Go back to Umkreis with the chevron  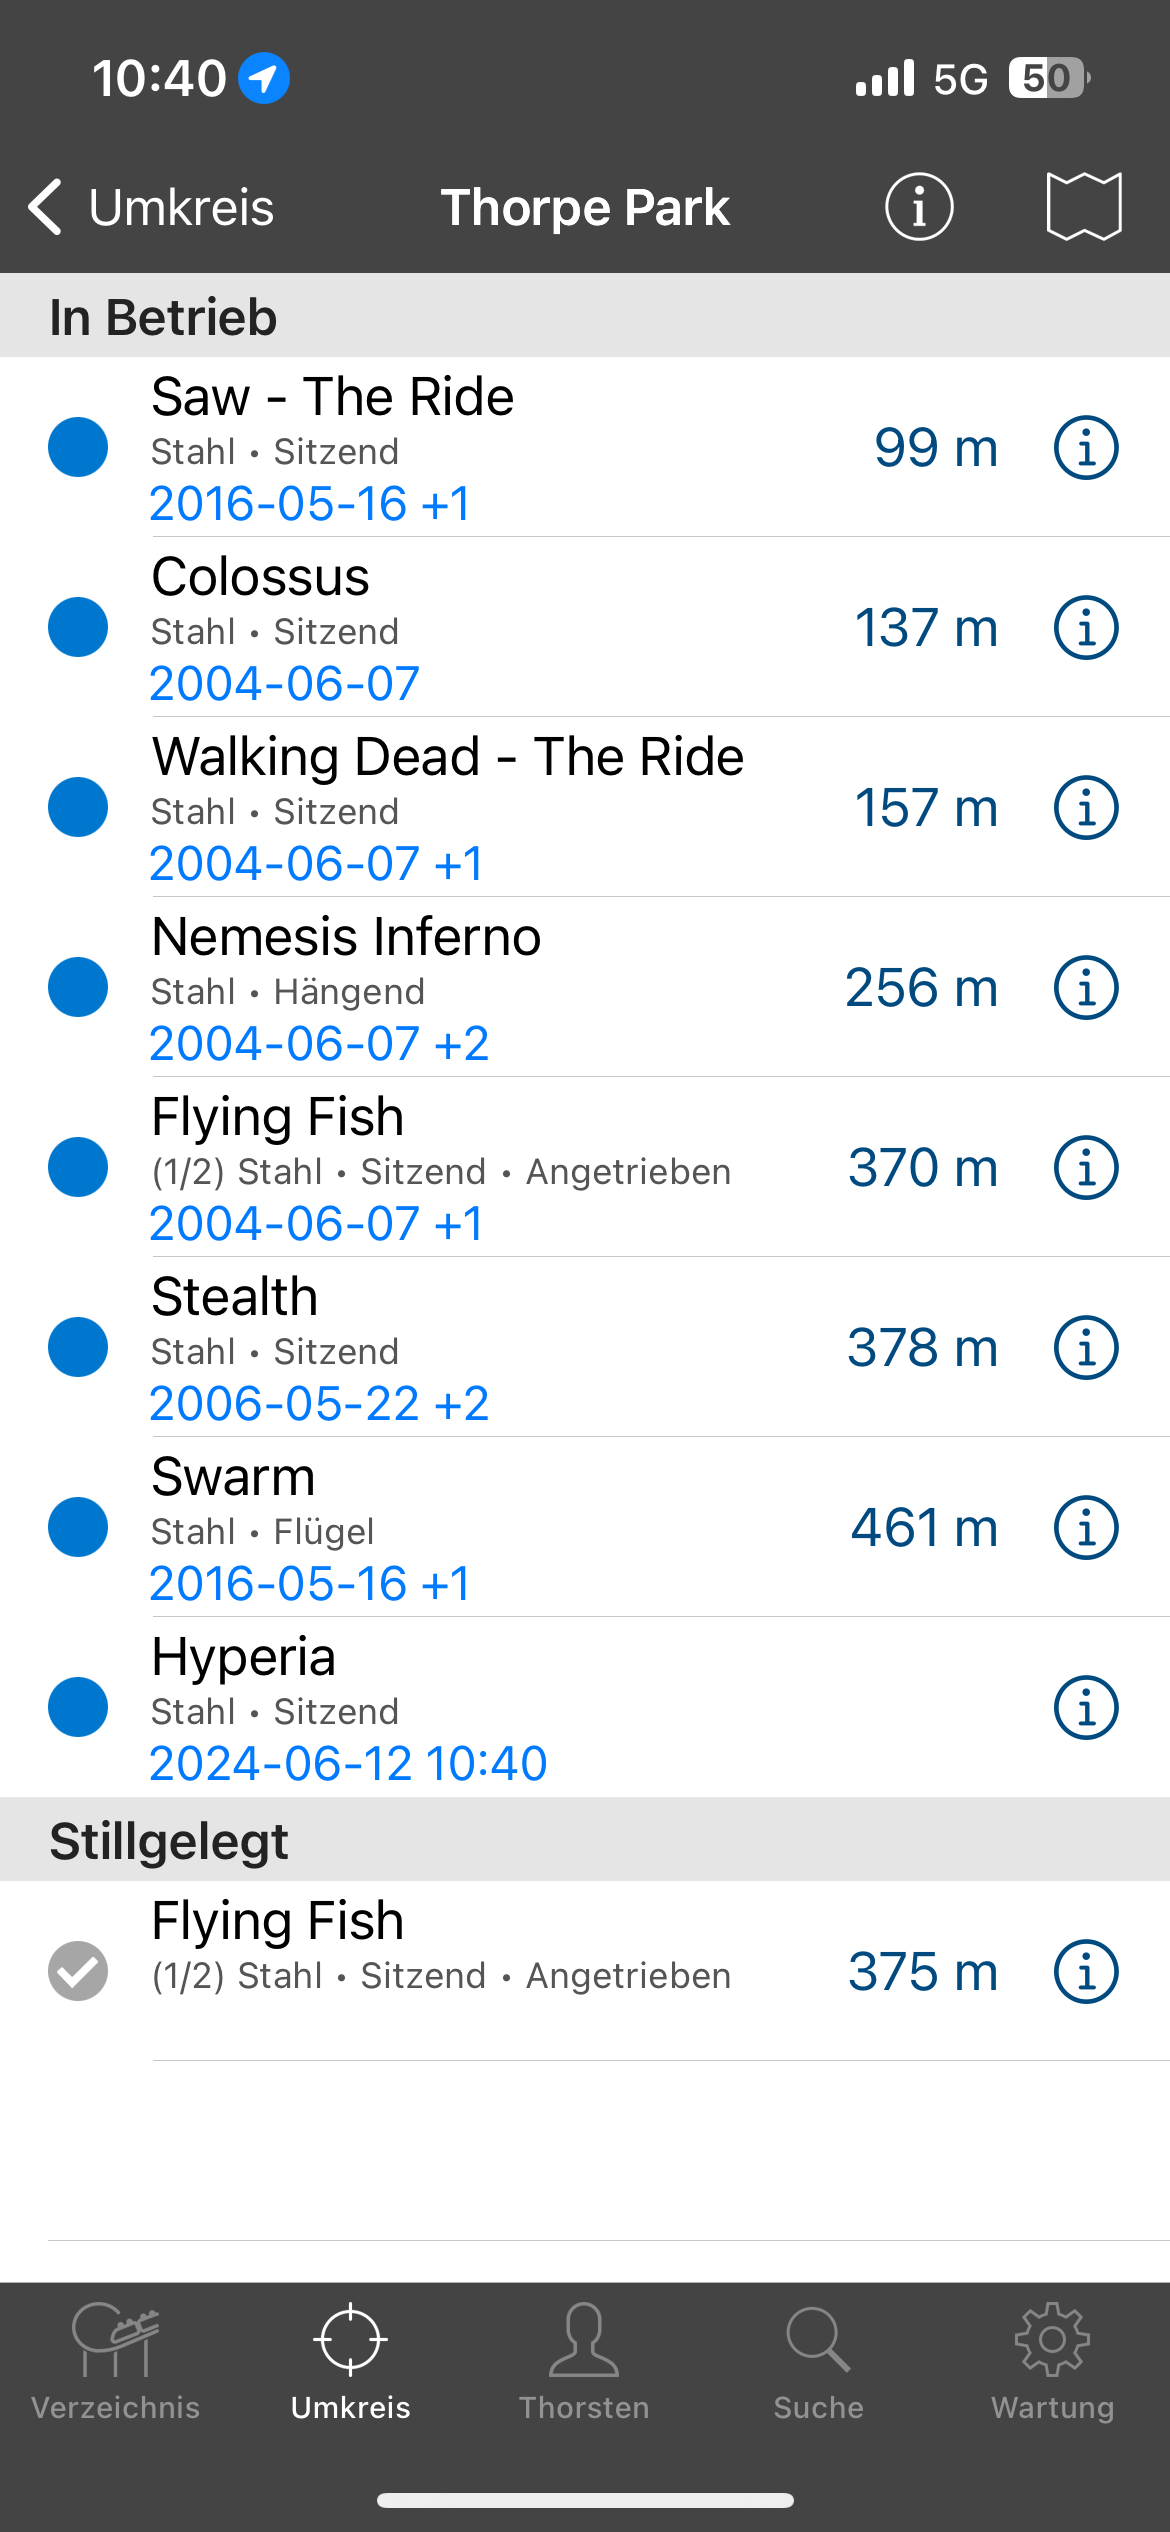pos(46,207)
